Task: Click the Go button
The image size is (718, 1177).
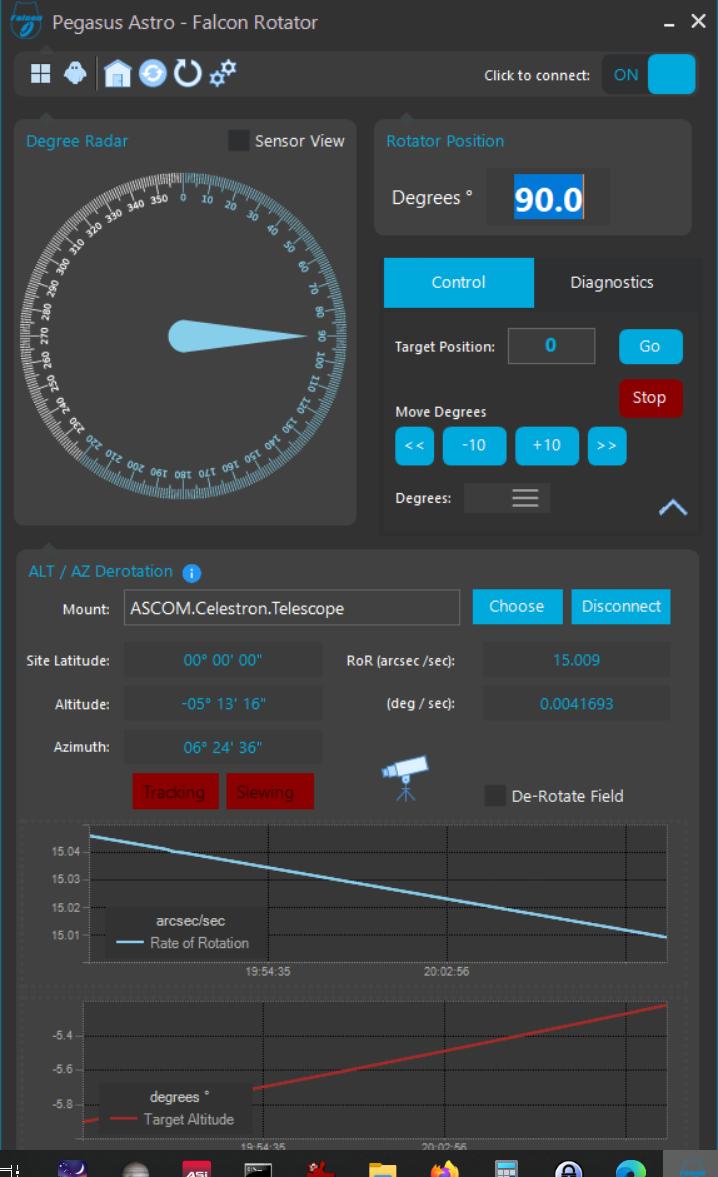Action: 650,346
